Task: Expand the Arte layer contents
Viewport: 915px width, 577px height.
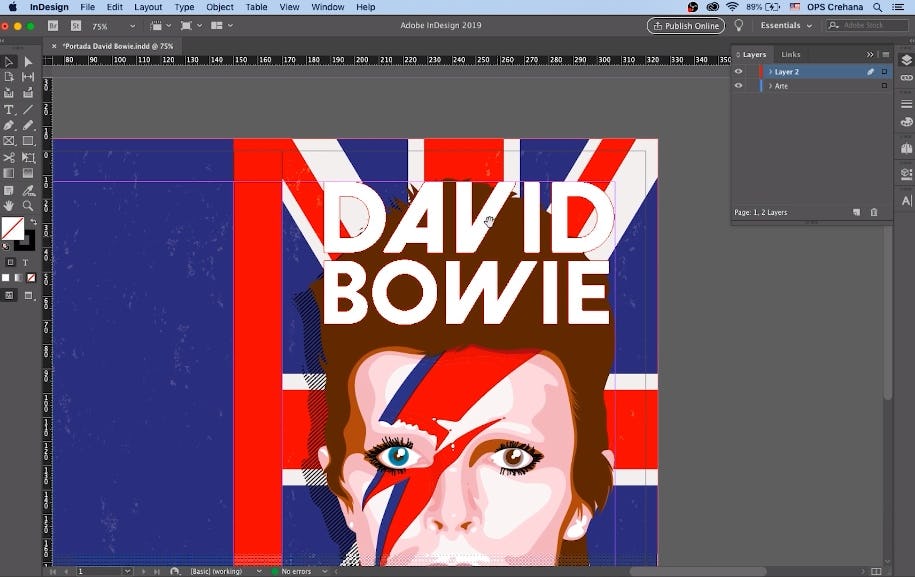Action: tap(770, 86)
